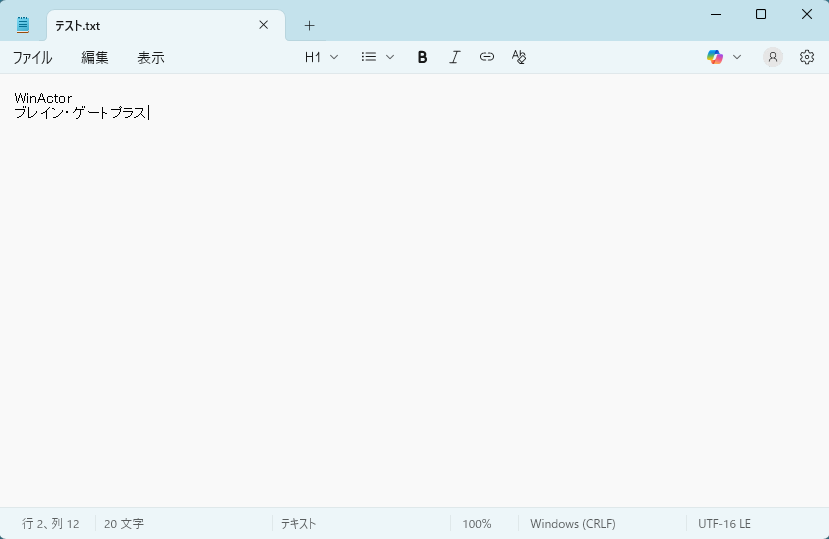Add a new tab with the plus button

[x=309, y=25]
